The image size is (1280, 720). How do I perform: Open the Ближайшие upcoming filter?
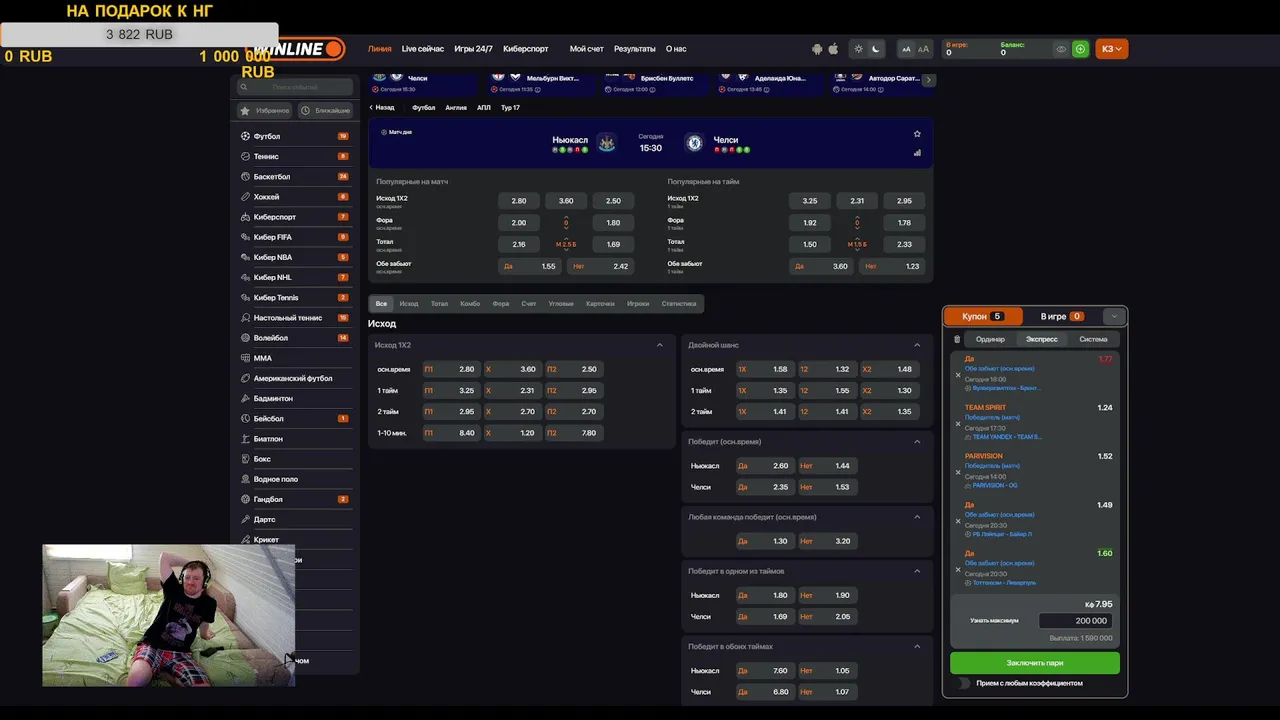pyautogui.click(x=326, y=111)
